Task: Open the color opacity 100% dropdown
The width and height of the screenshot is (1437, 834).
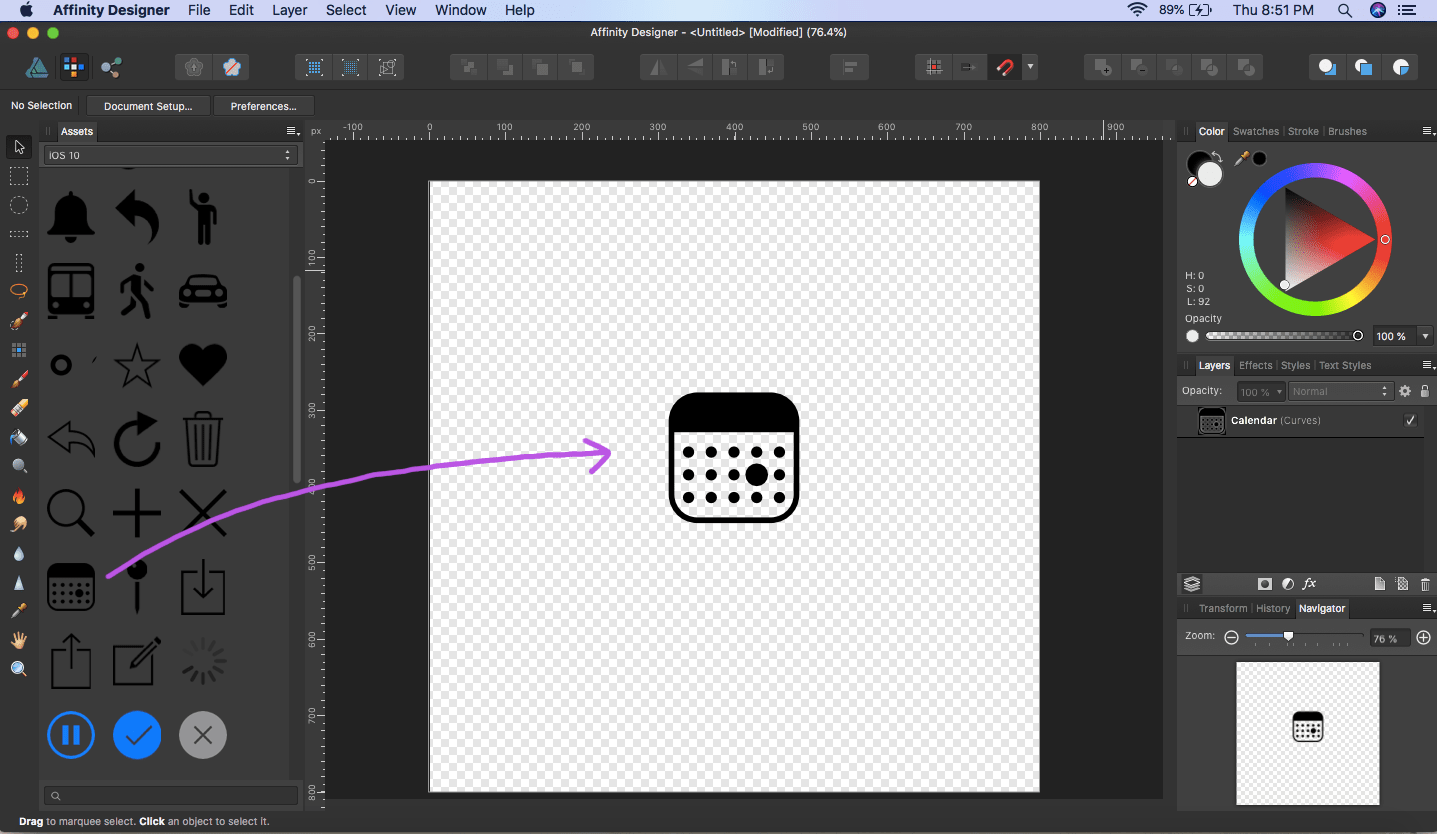Action: tap(1425, 337)
